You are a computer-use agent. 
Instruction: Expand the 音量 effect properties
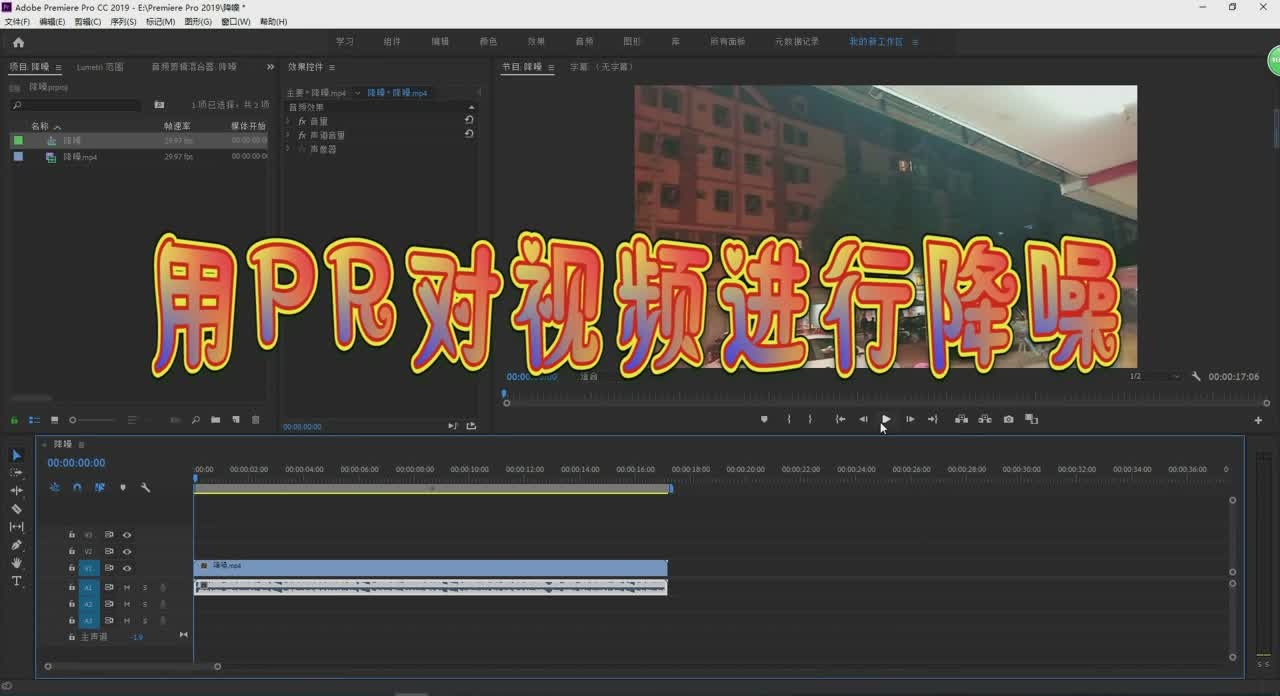pos(288,121)
